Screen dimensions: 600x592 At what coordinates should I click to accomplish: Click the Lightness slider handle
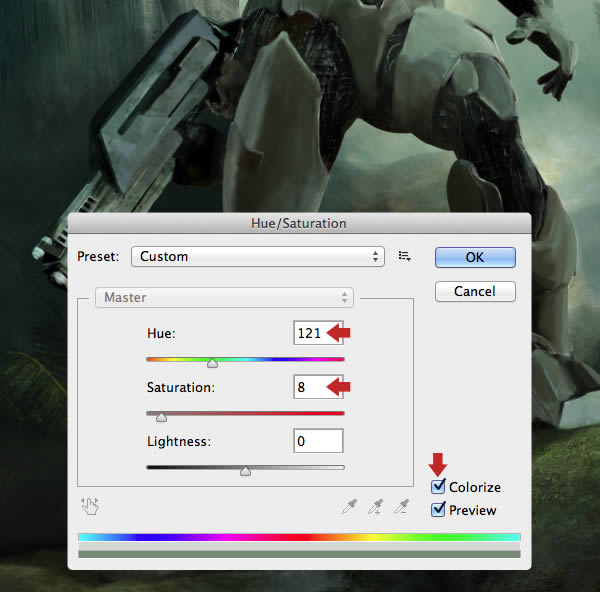[x=245, y=471]
